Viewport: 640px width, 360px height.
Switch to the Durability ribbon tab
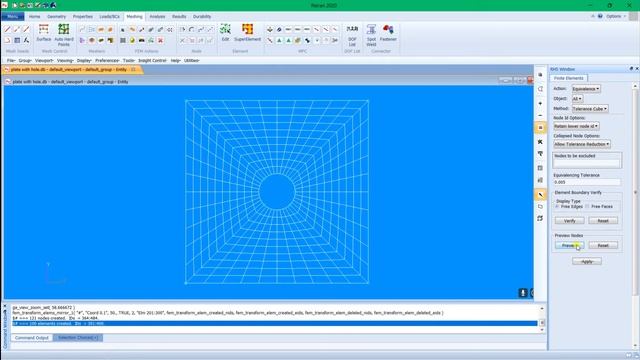coord(202,17)
